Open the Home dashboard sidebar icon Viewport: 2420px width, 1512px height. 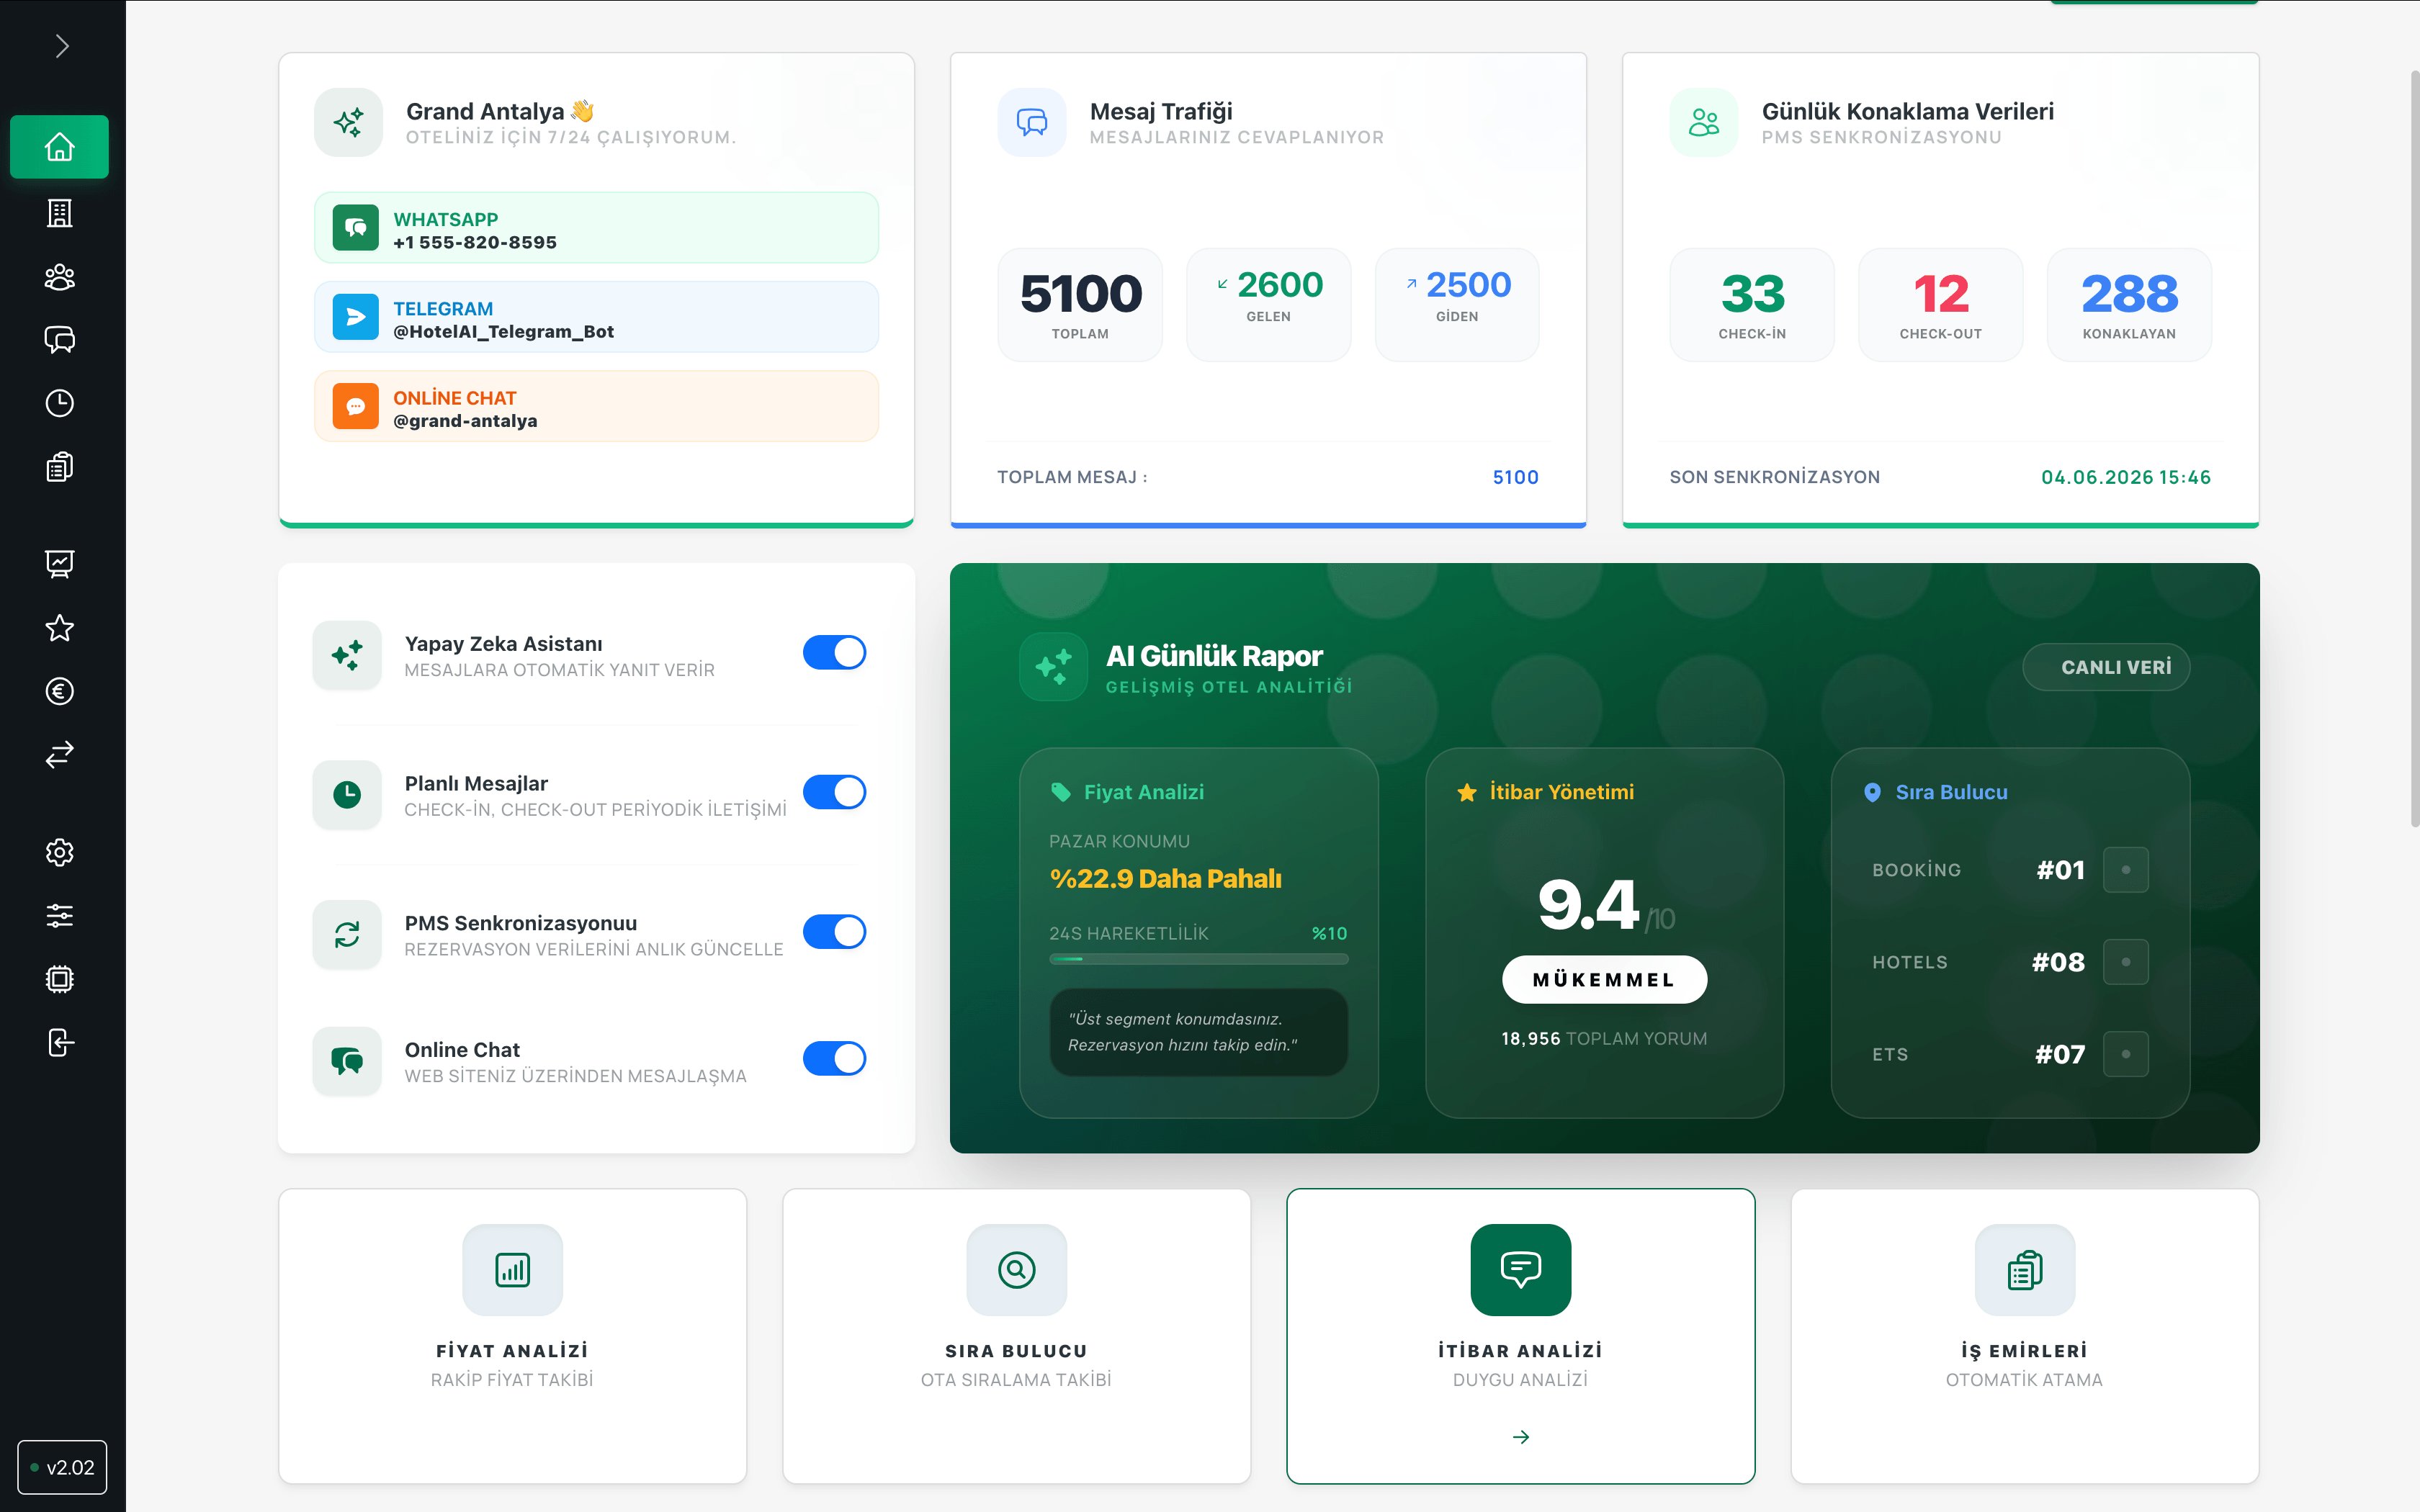tap(60, 147)
